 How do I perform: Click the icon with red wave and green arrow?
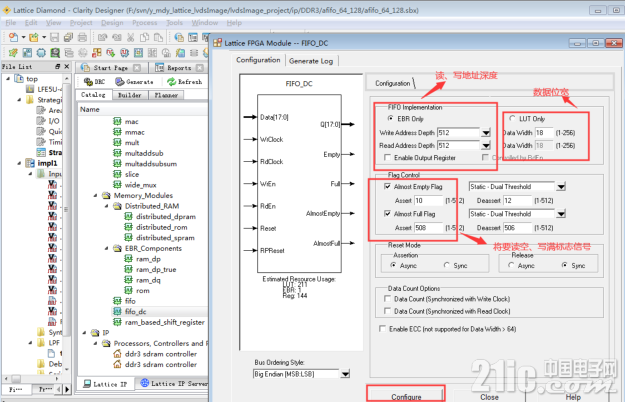click(110, 53)
